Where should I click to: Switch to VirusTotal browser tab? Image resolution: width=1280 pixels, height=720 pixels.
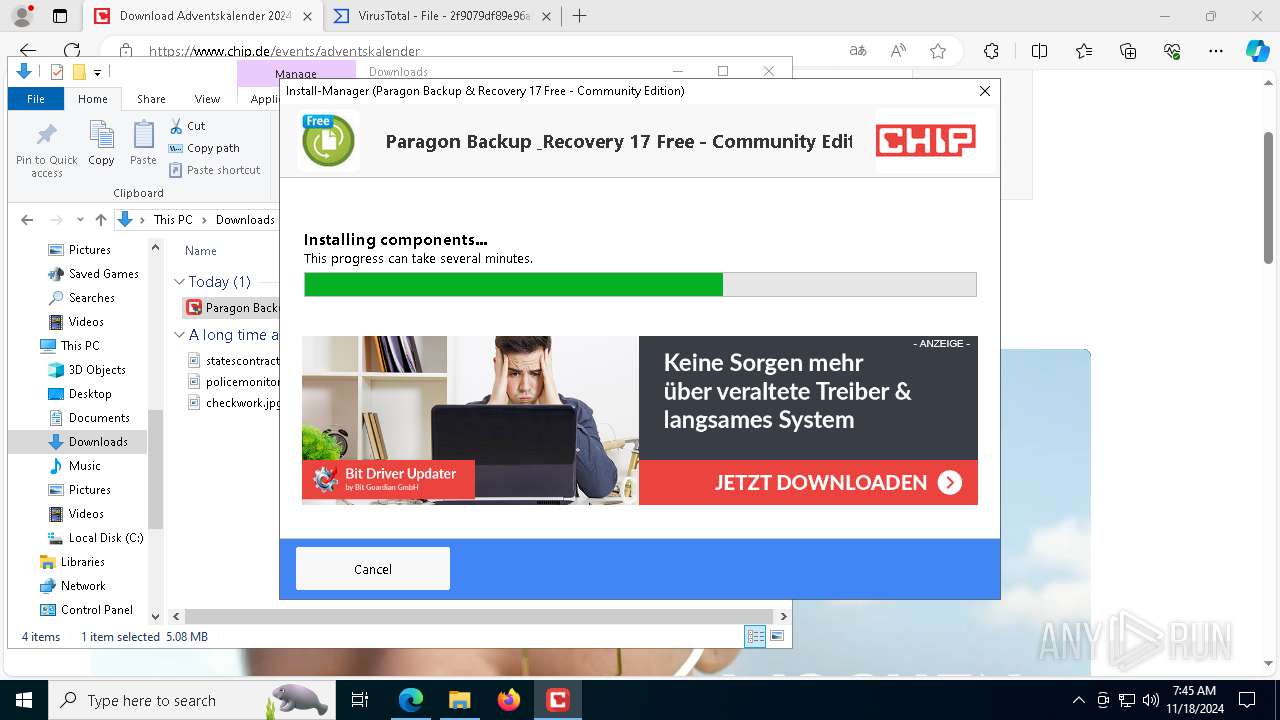point(444,16)
